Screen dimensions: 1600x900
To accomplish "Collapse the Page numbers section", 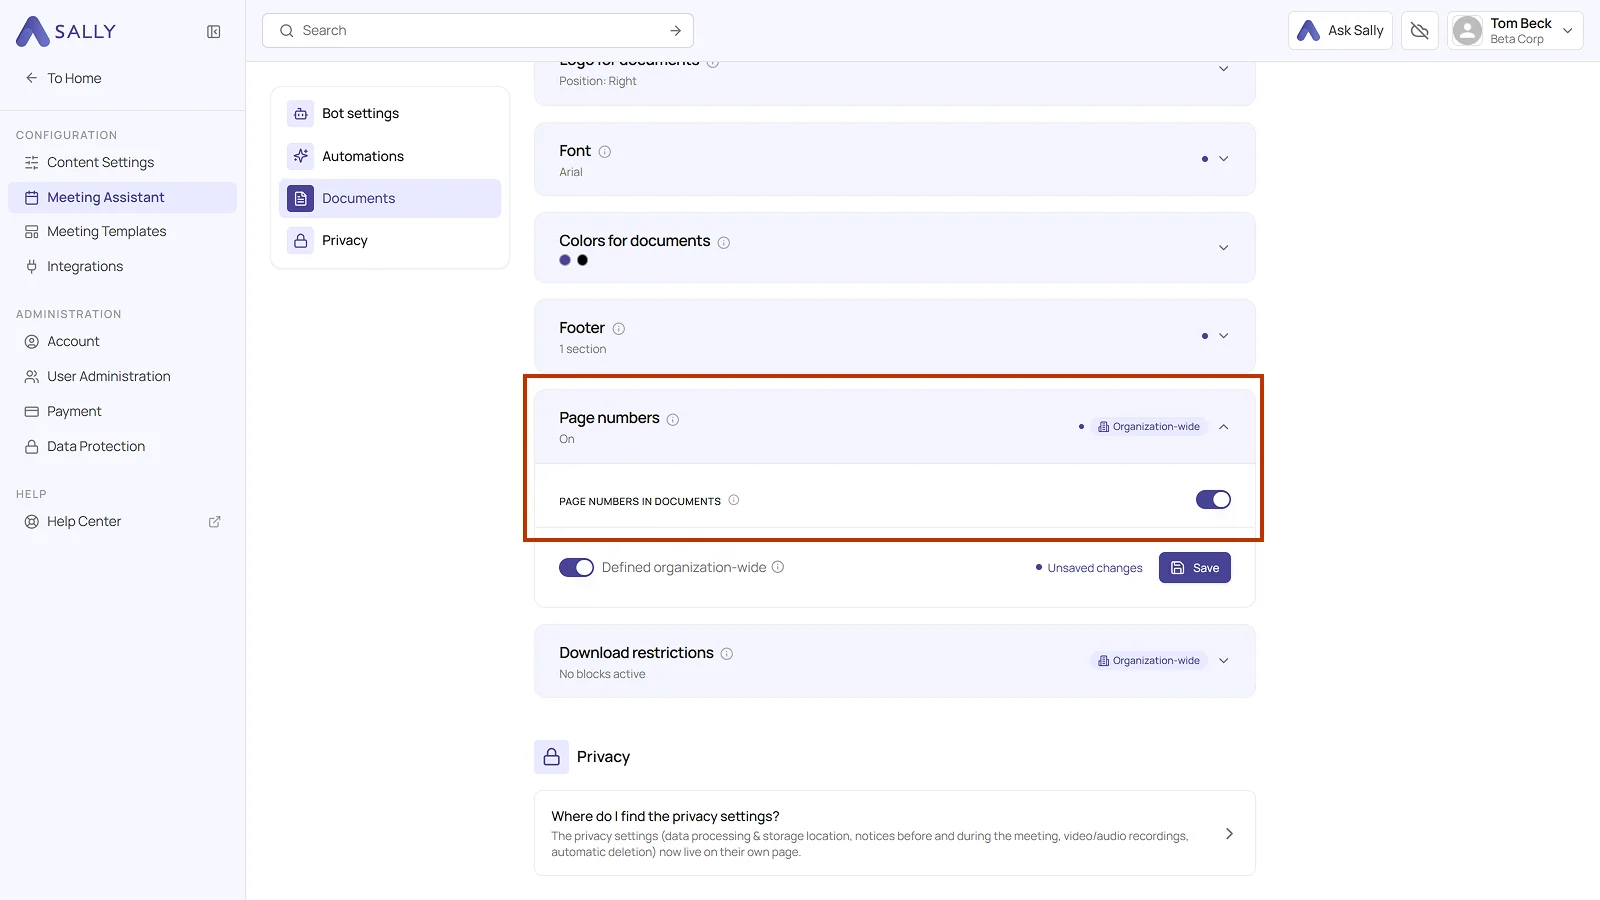I will 1223,427.
